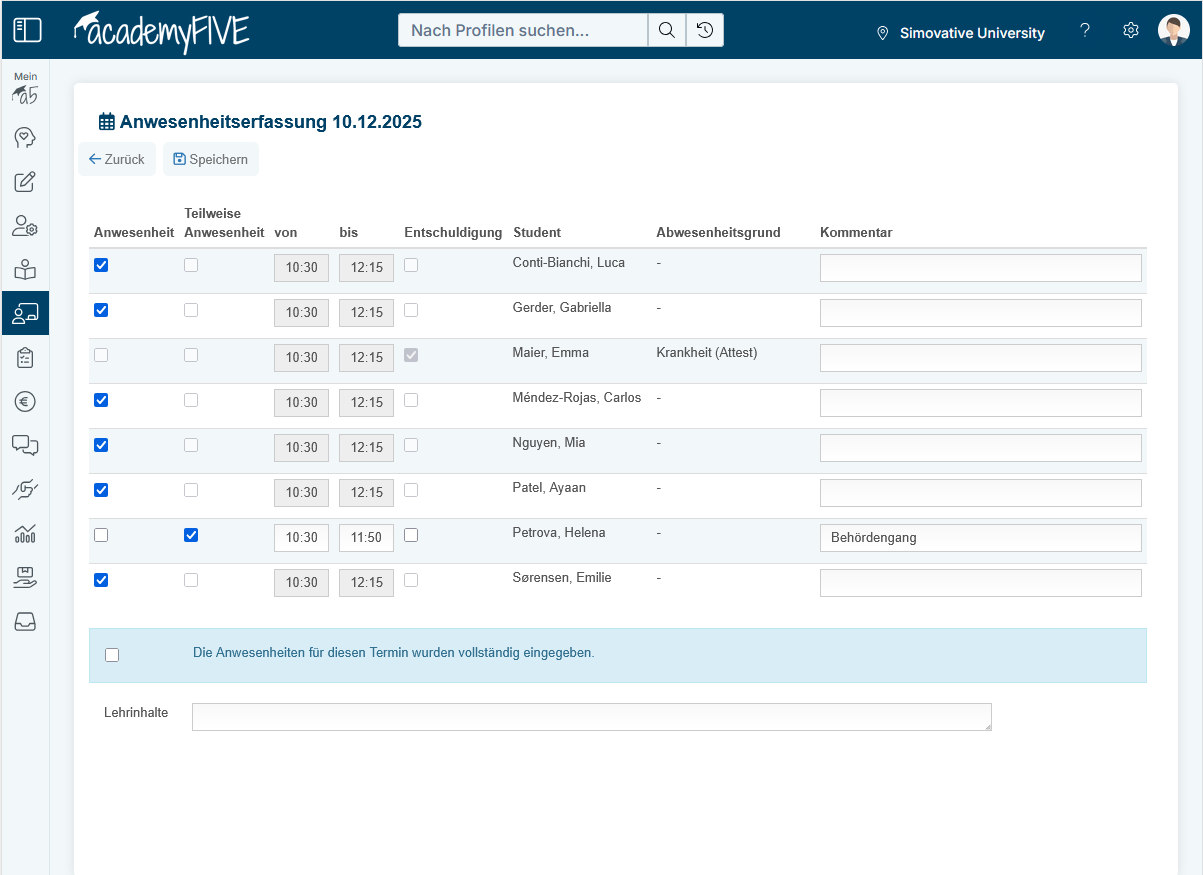
Task: Uncheck Anwesenheit for Conti-Bianchi, Luca
Action: tap(101, 265)
